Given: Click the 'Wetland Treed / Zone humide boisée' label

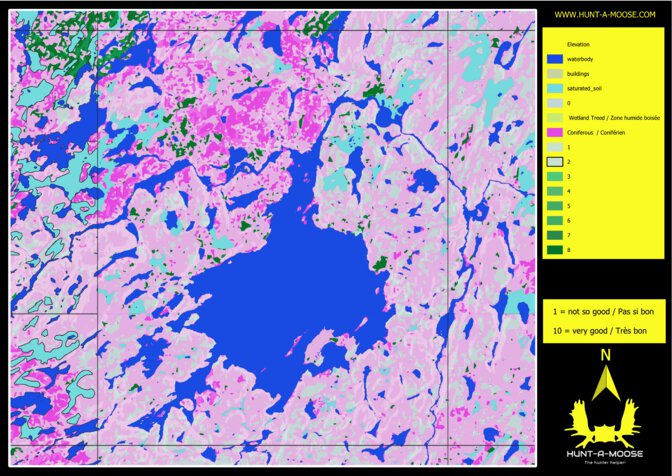Looking at the screenshot, I should click(614, 118).
